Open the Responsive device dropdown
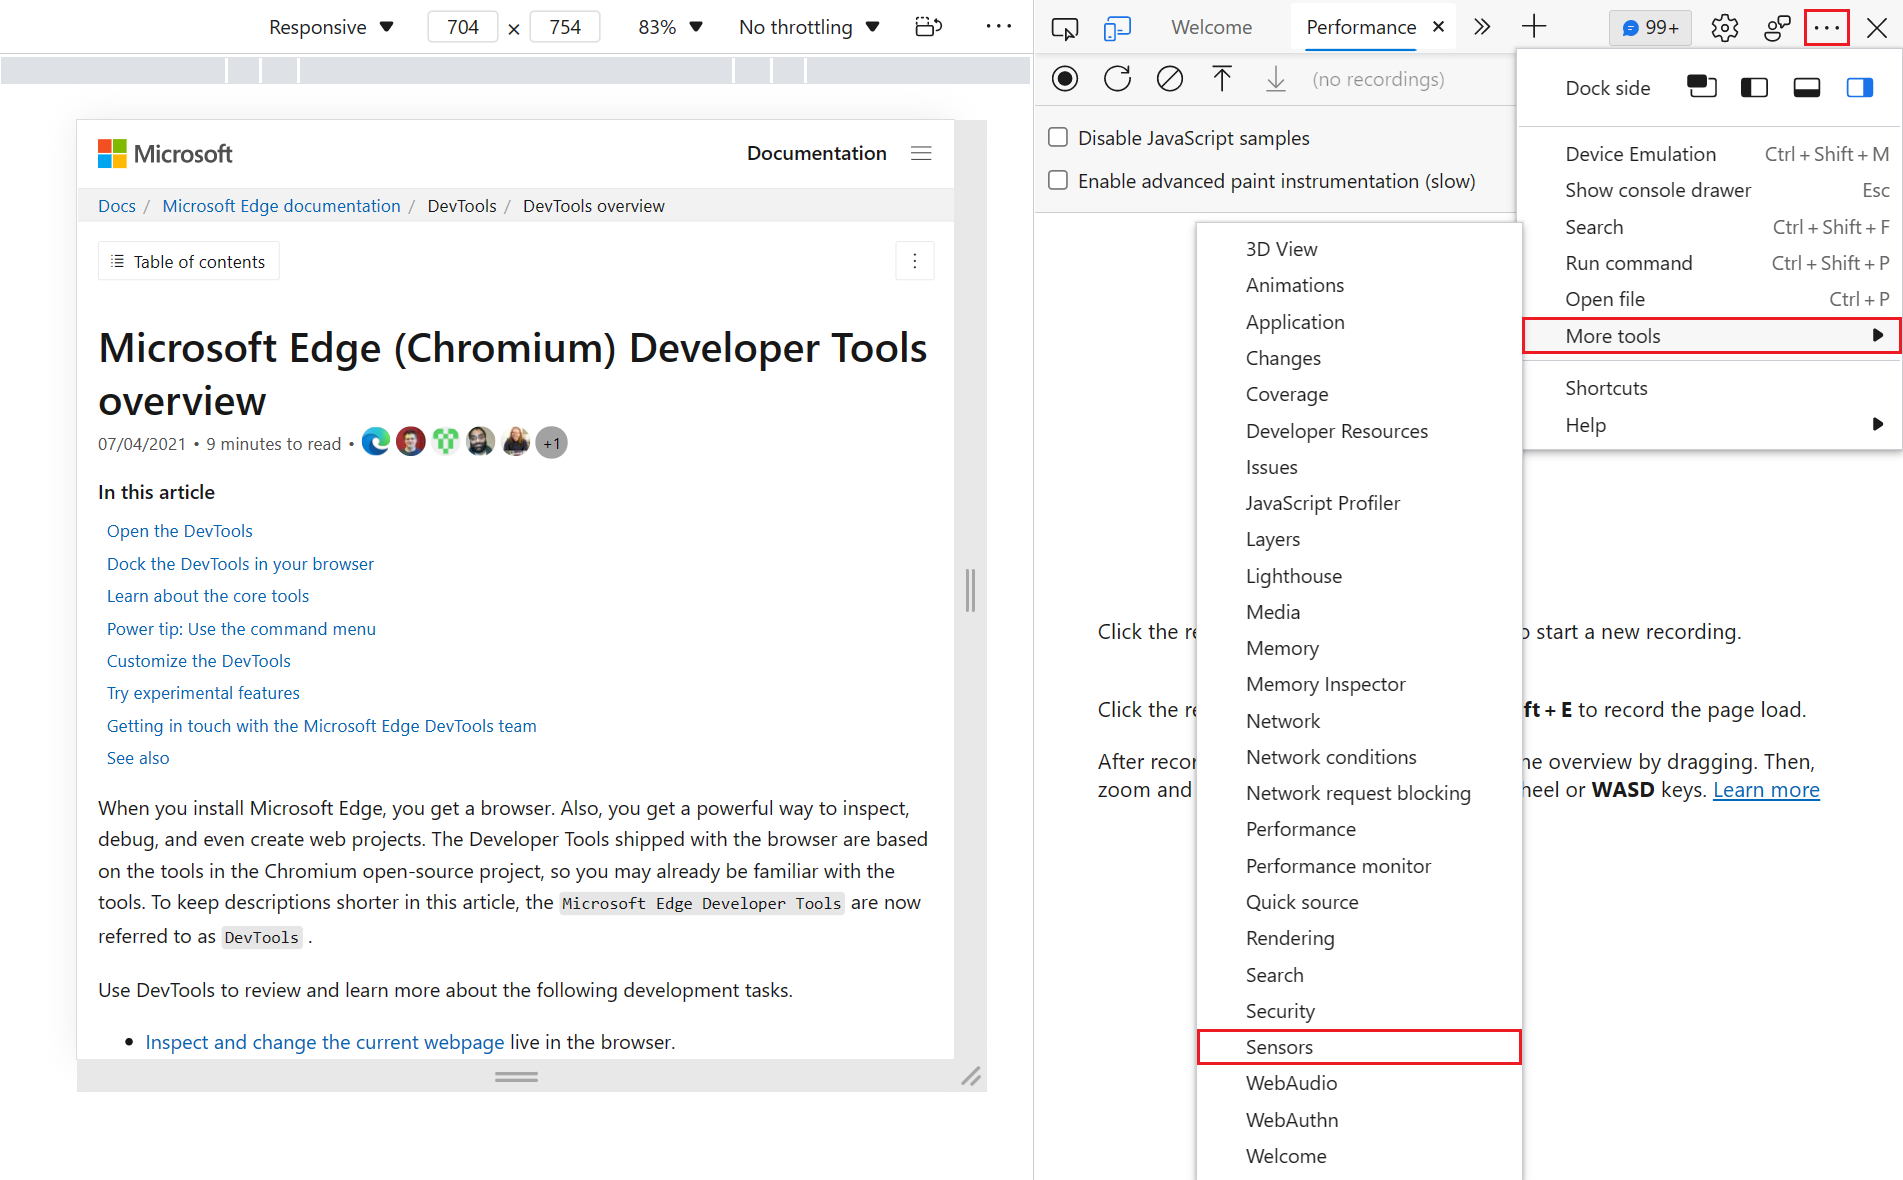 click(x=331, y=27)
